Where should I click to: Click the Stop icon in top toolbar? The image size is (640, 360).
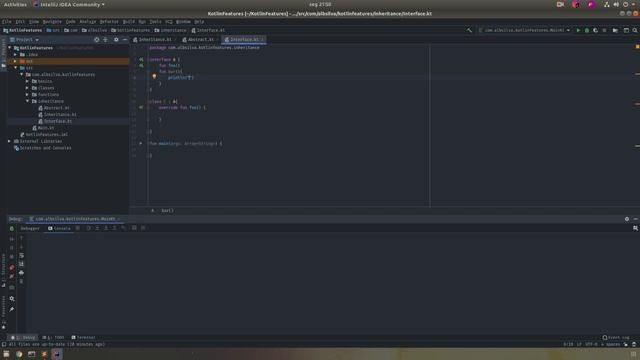604,30
